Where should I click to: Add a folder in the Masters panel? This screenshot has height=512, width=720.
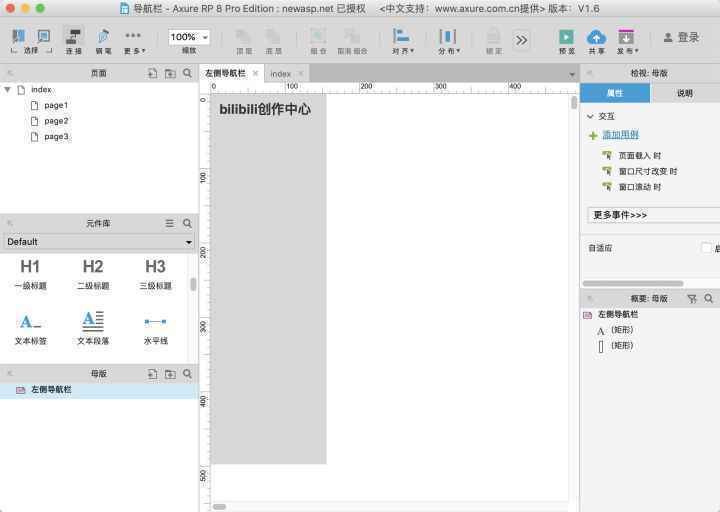tap(170, 374)
